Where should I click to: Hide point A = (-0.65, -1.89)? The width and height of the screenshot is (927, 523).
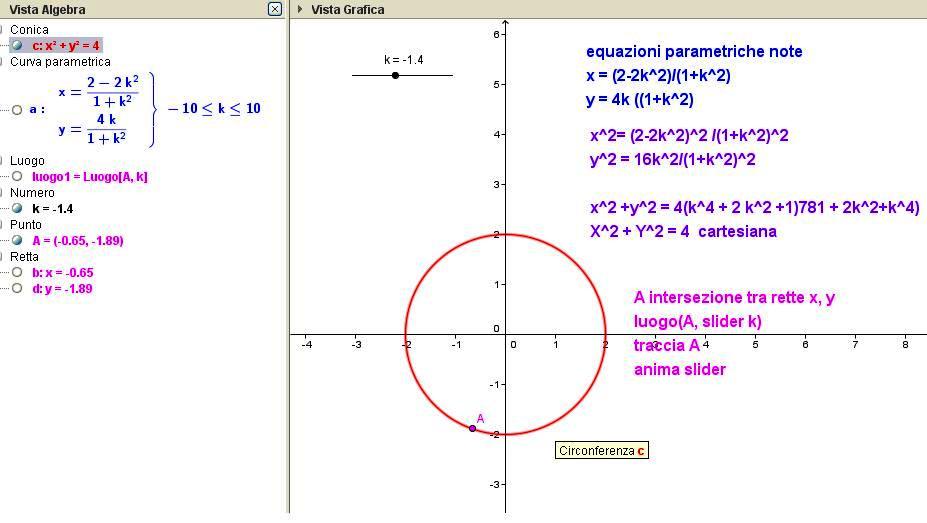(x=17, y=240)
